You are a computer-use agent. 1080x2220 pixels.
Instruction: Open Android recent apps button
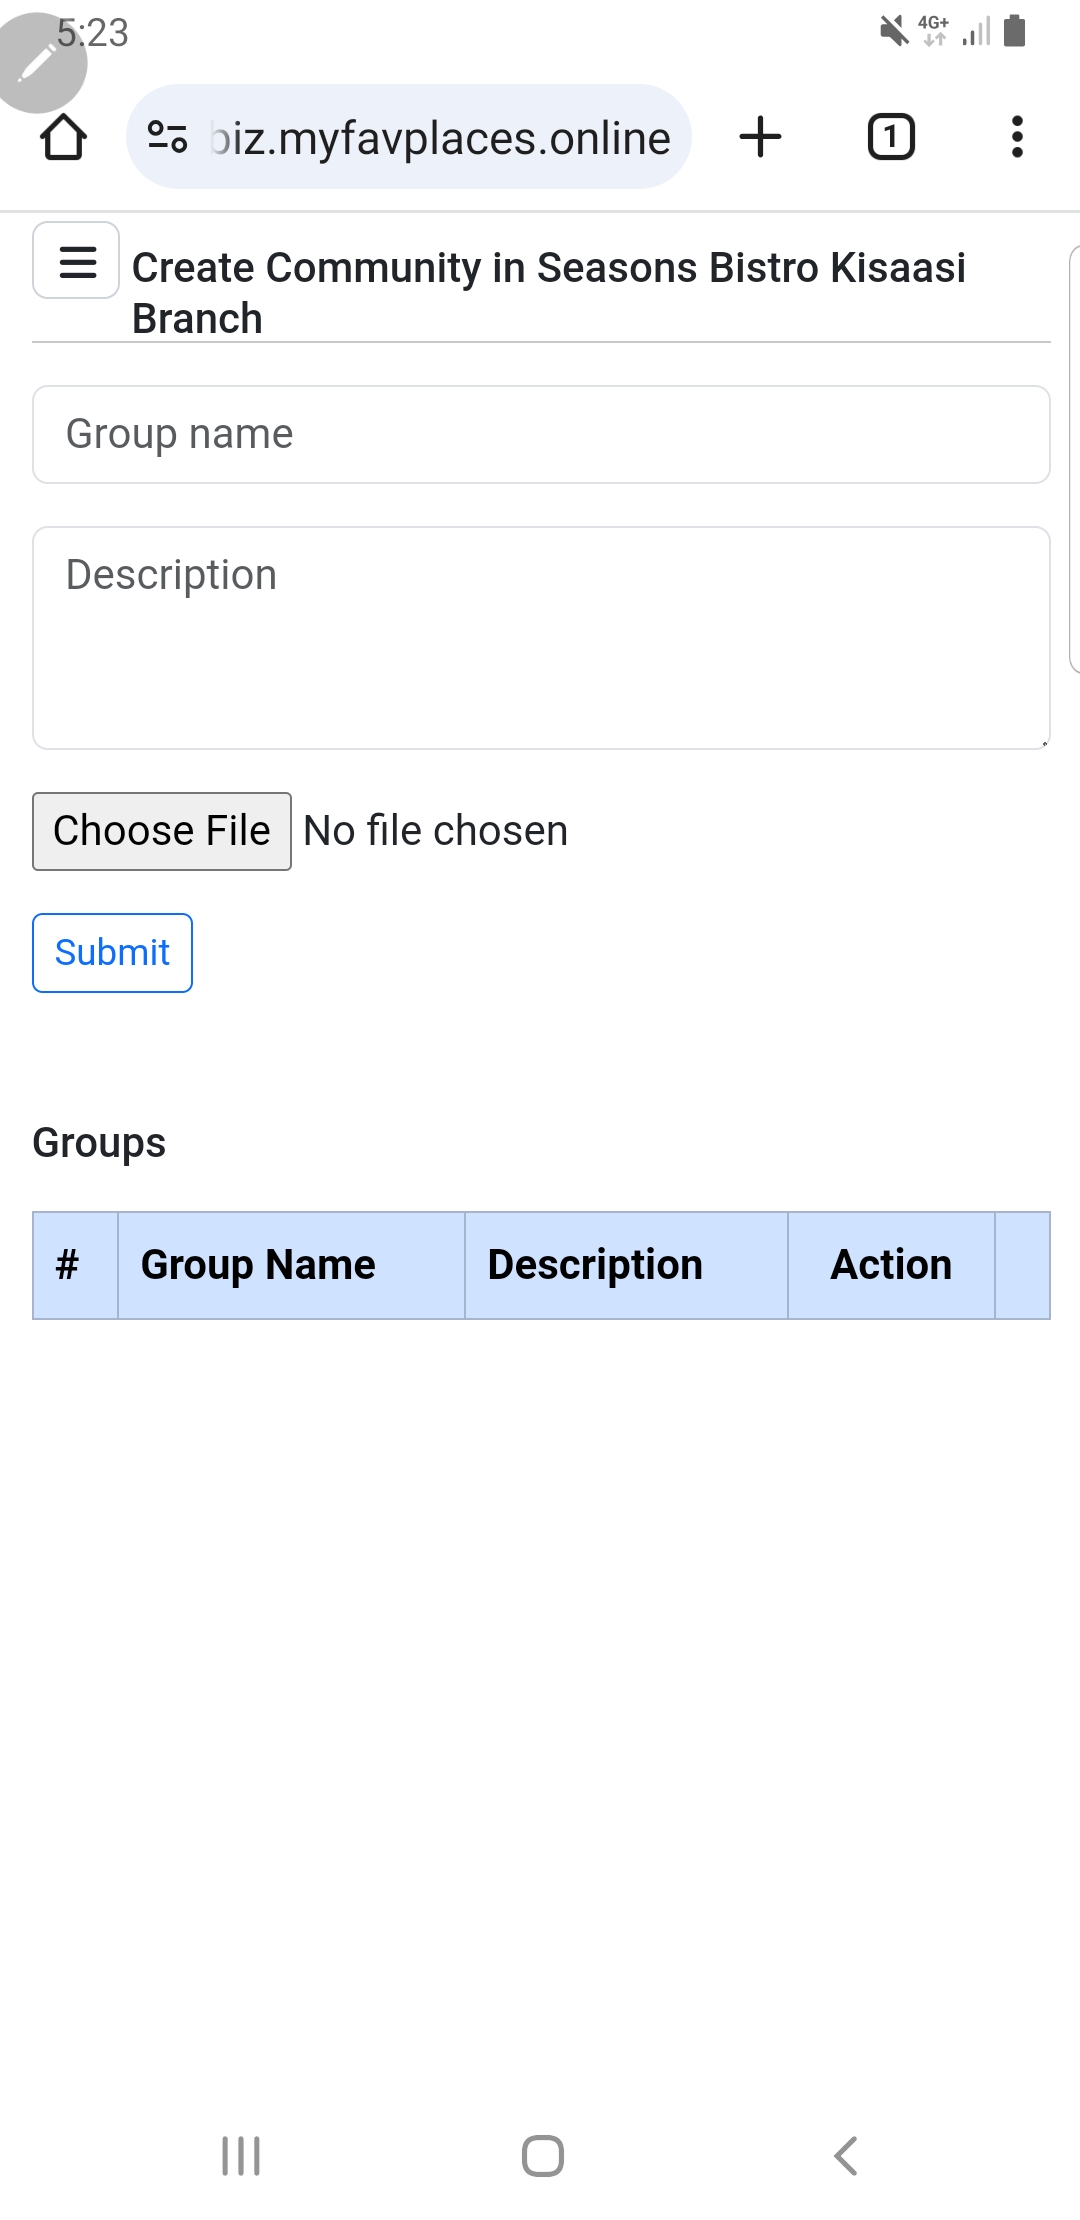(x=241, y=2155)
